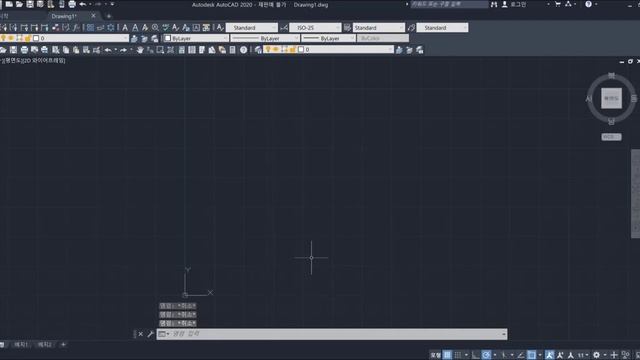Toggle Object Snap Tracking in status bar
This screenshot has height=360, width=640.
point(520,355)
